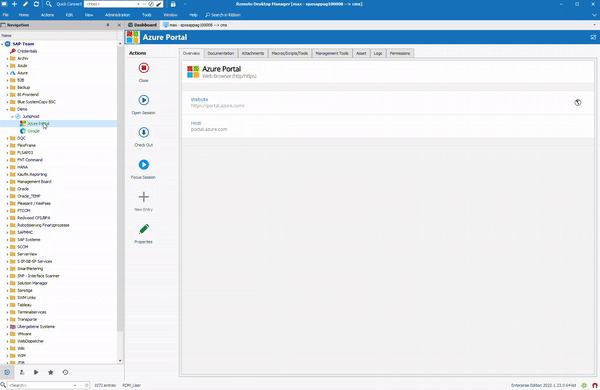Click the plus icon in the title bar toolbar

(x=15, y=4)
